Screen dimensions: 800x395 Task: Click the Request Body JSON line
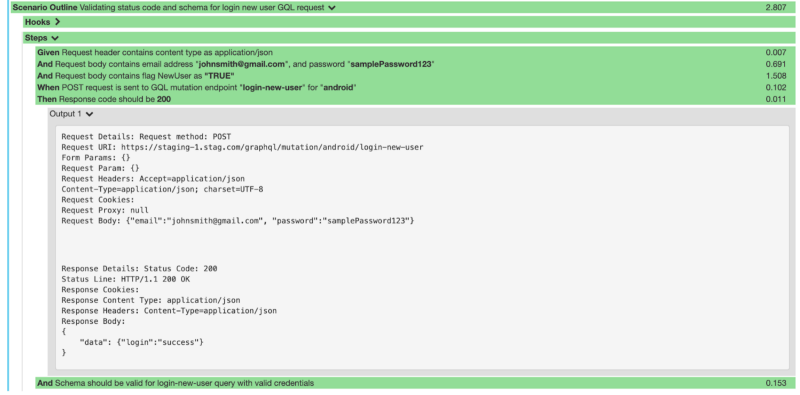pyautogui.click(x=238, y=220)
